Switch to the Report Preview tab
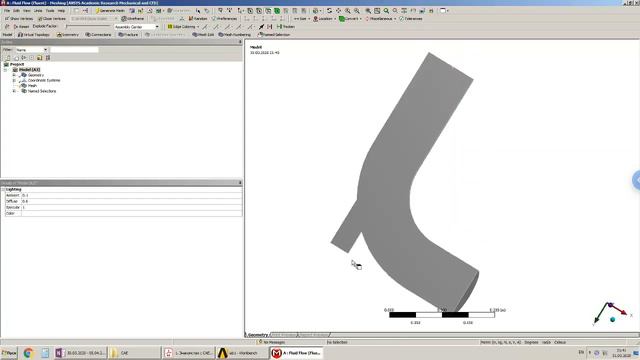 (314, 335)
